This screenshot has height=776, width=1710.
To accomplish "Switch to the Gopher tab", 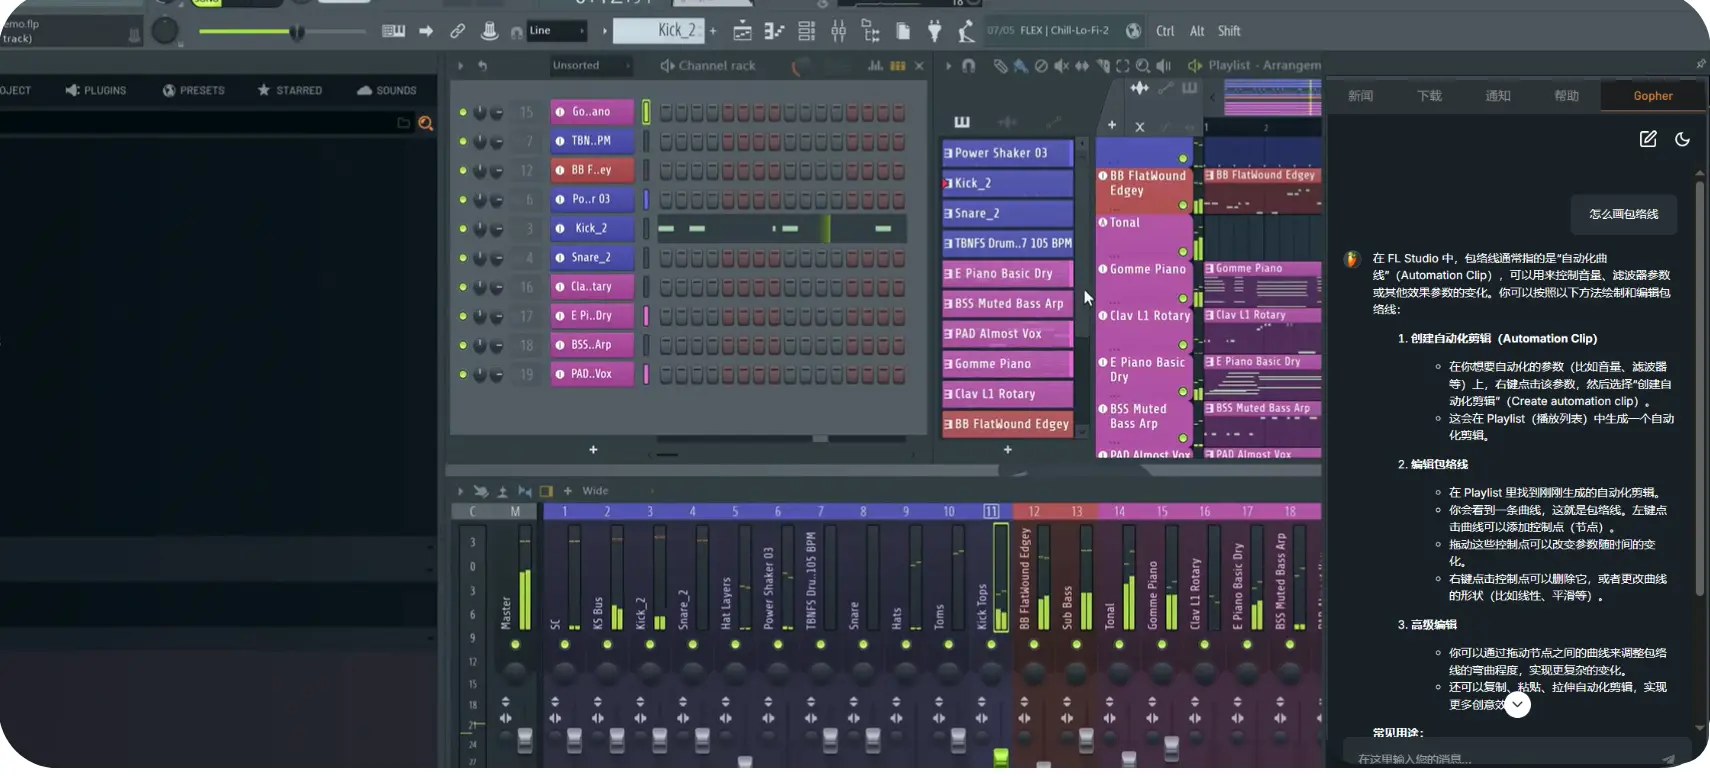I will pyautogui.click(x=1652, y=96).
